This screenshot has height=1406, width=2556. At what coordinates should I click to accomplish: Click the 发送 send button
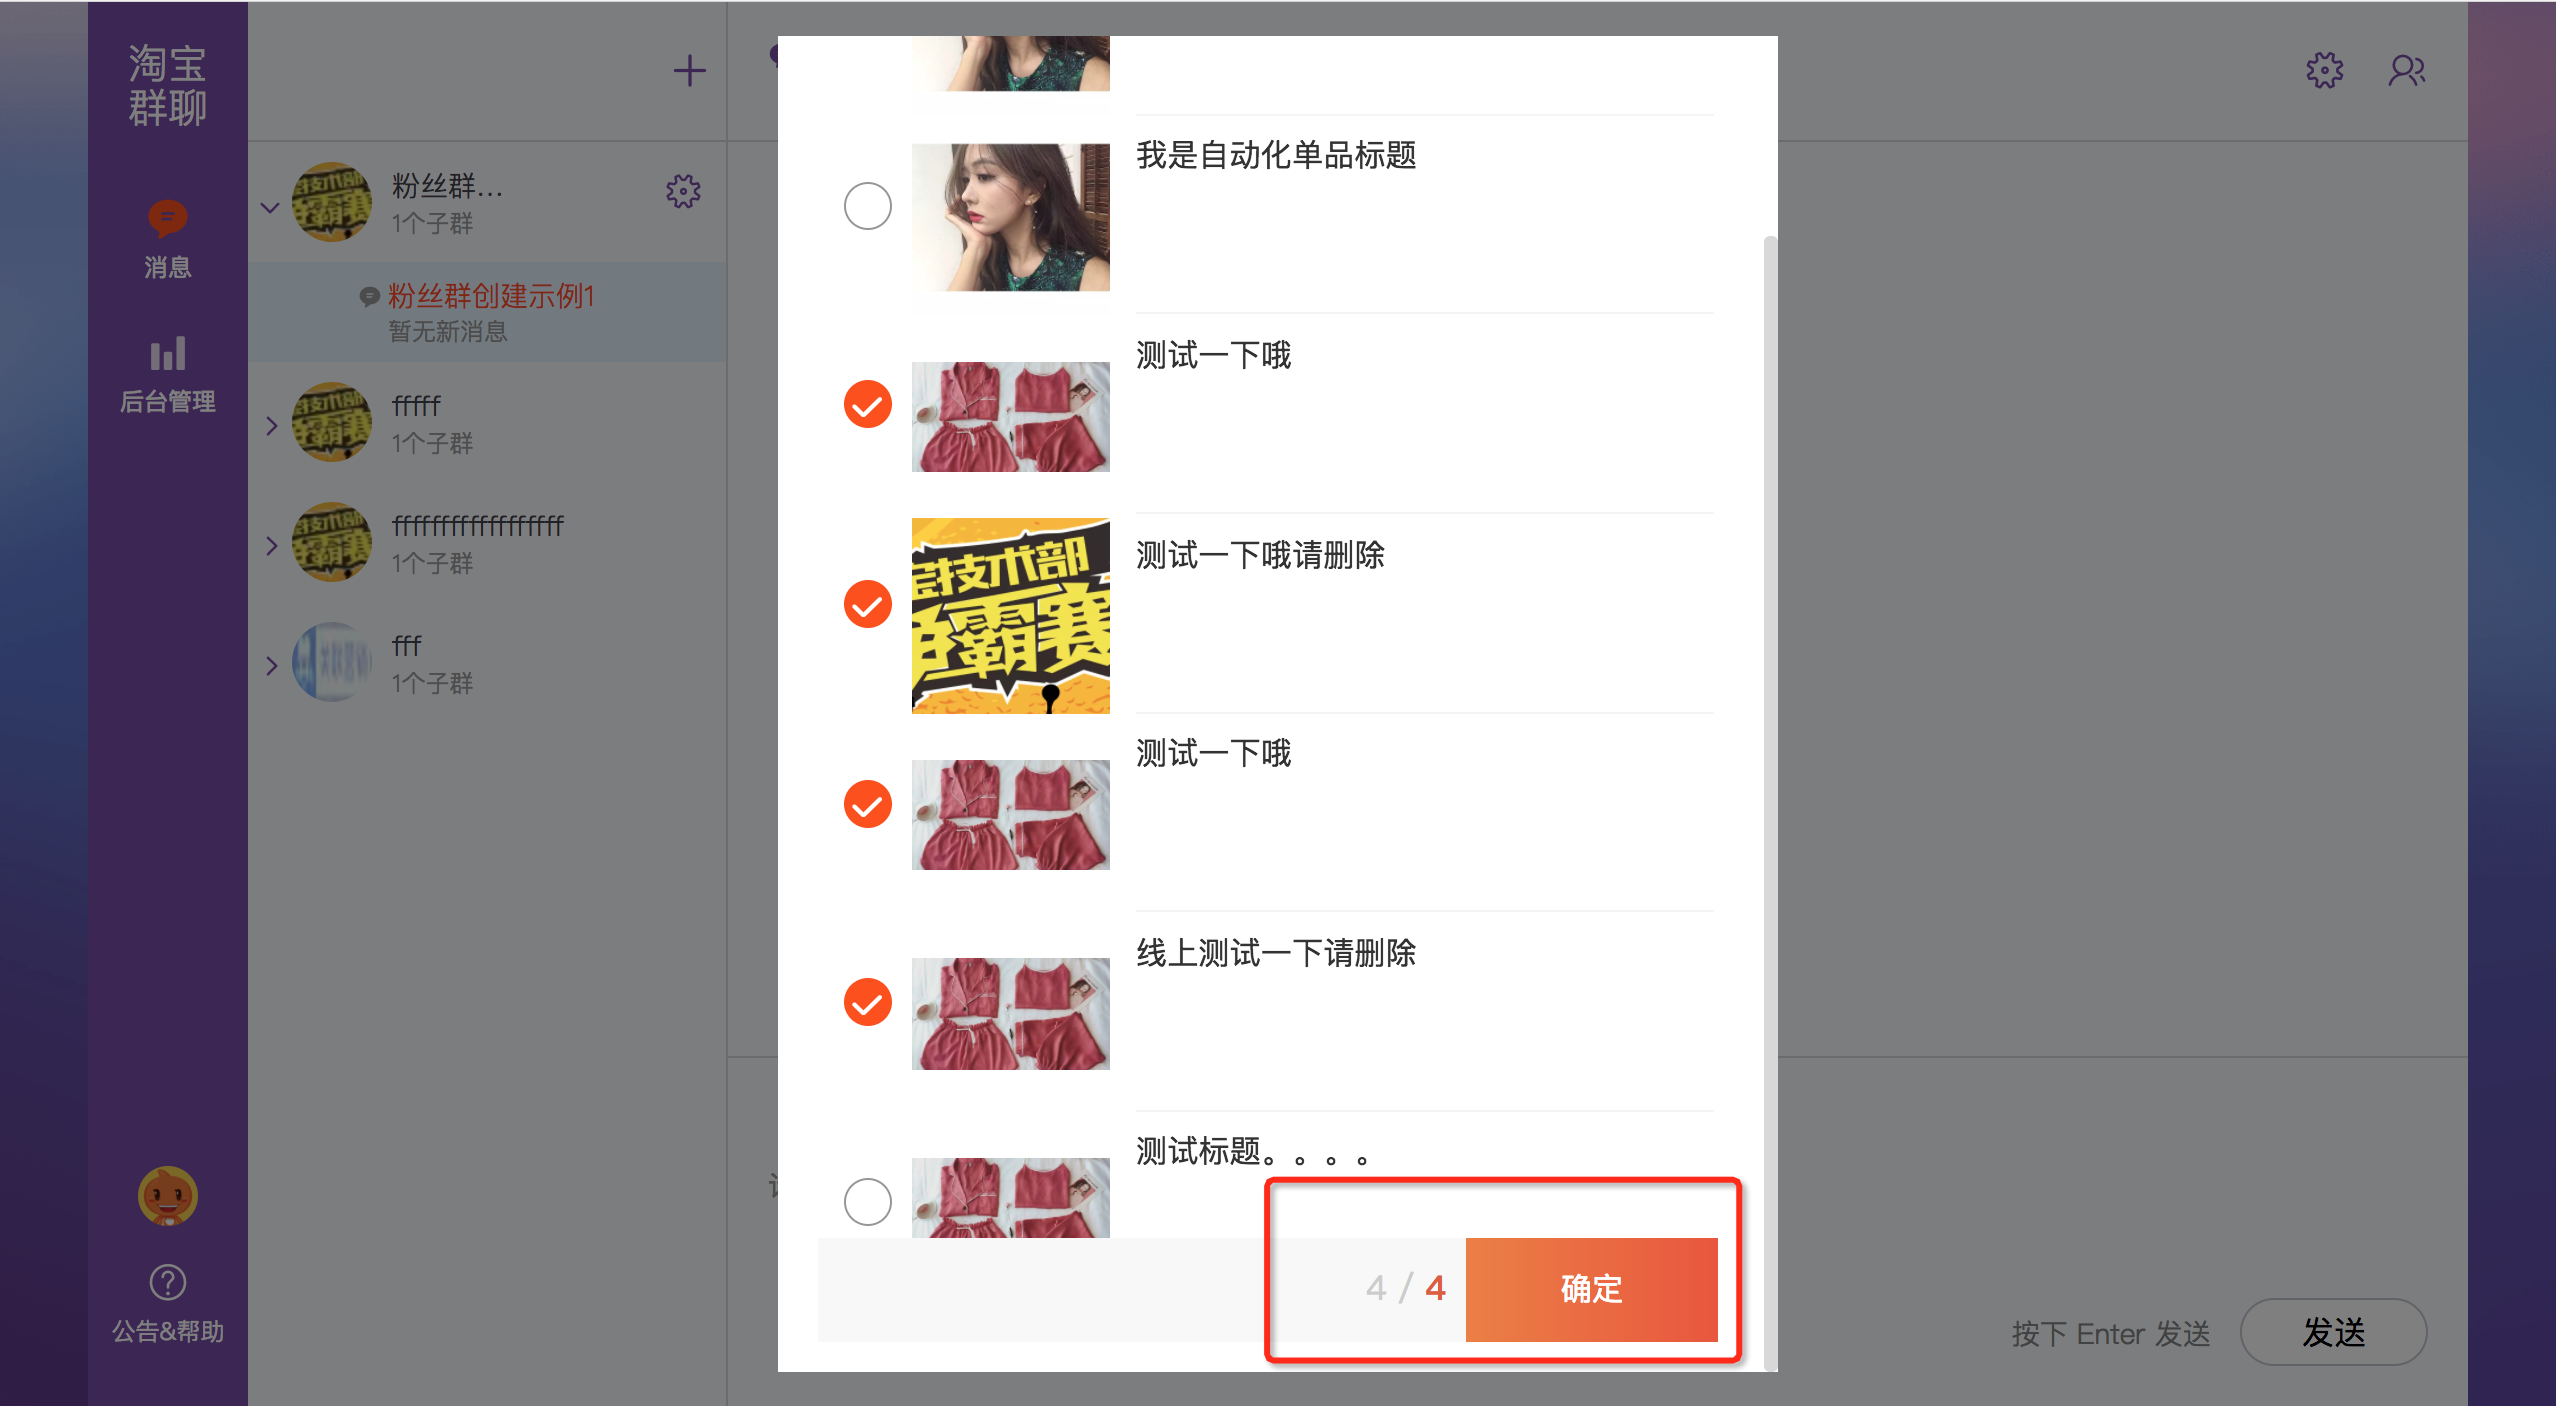pyautogui.click(x=2333, y=1332)
